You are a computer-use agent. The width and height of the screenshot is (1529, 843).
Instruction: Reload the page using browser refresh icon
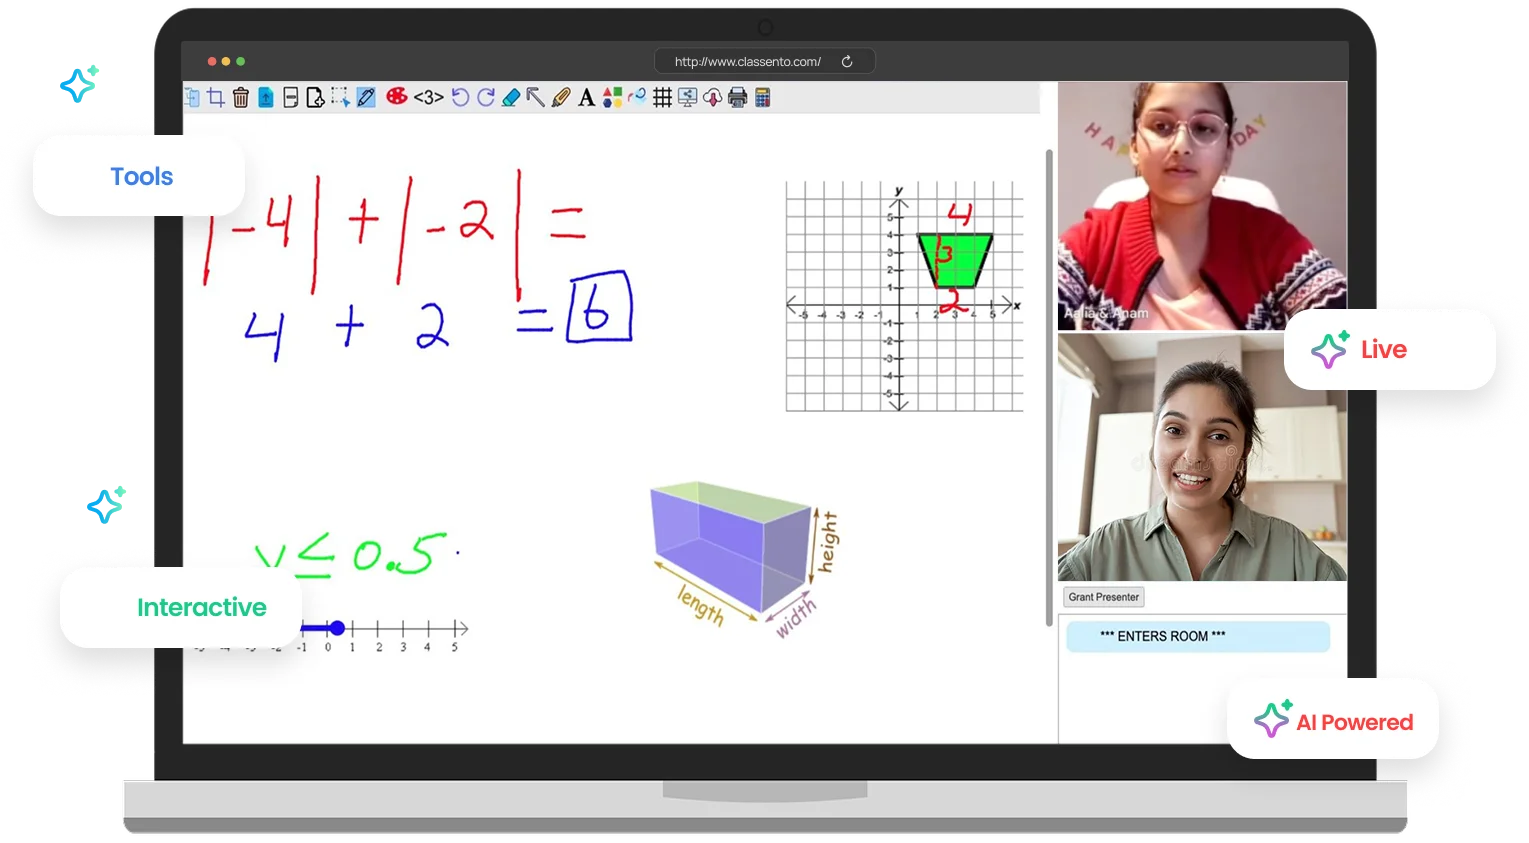[847, 61]
